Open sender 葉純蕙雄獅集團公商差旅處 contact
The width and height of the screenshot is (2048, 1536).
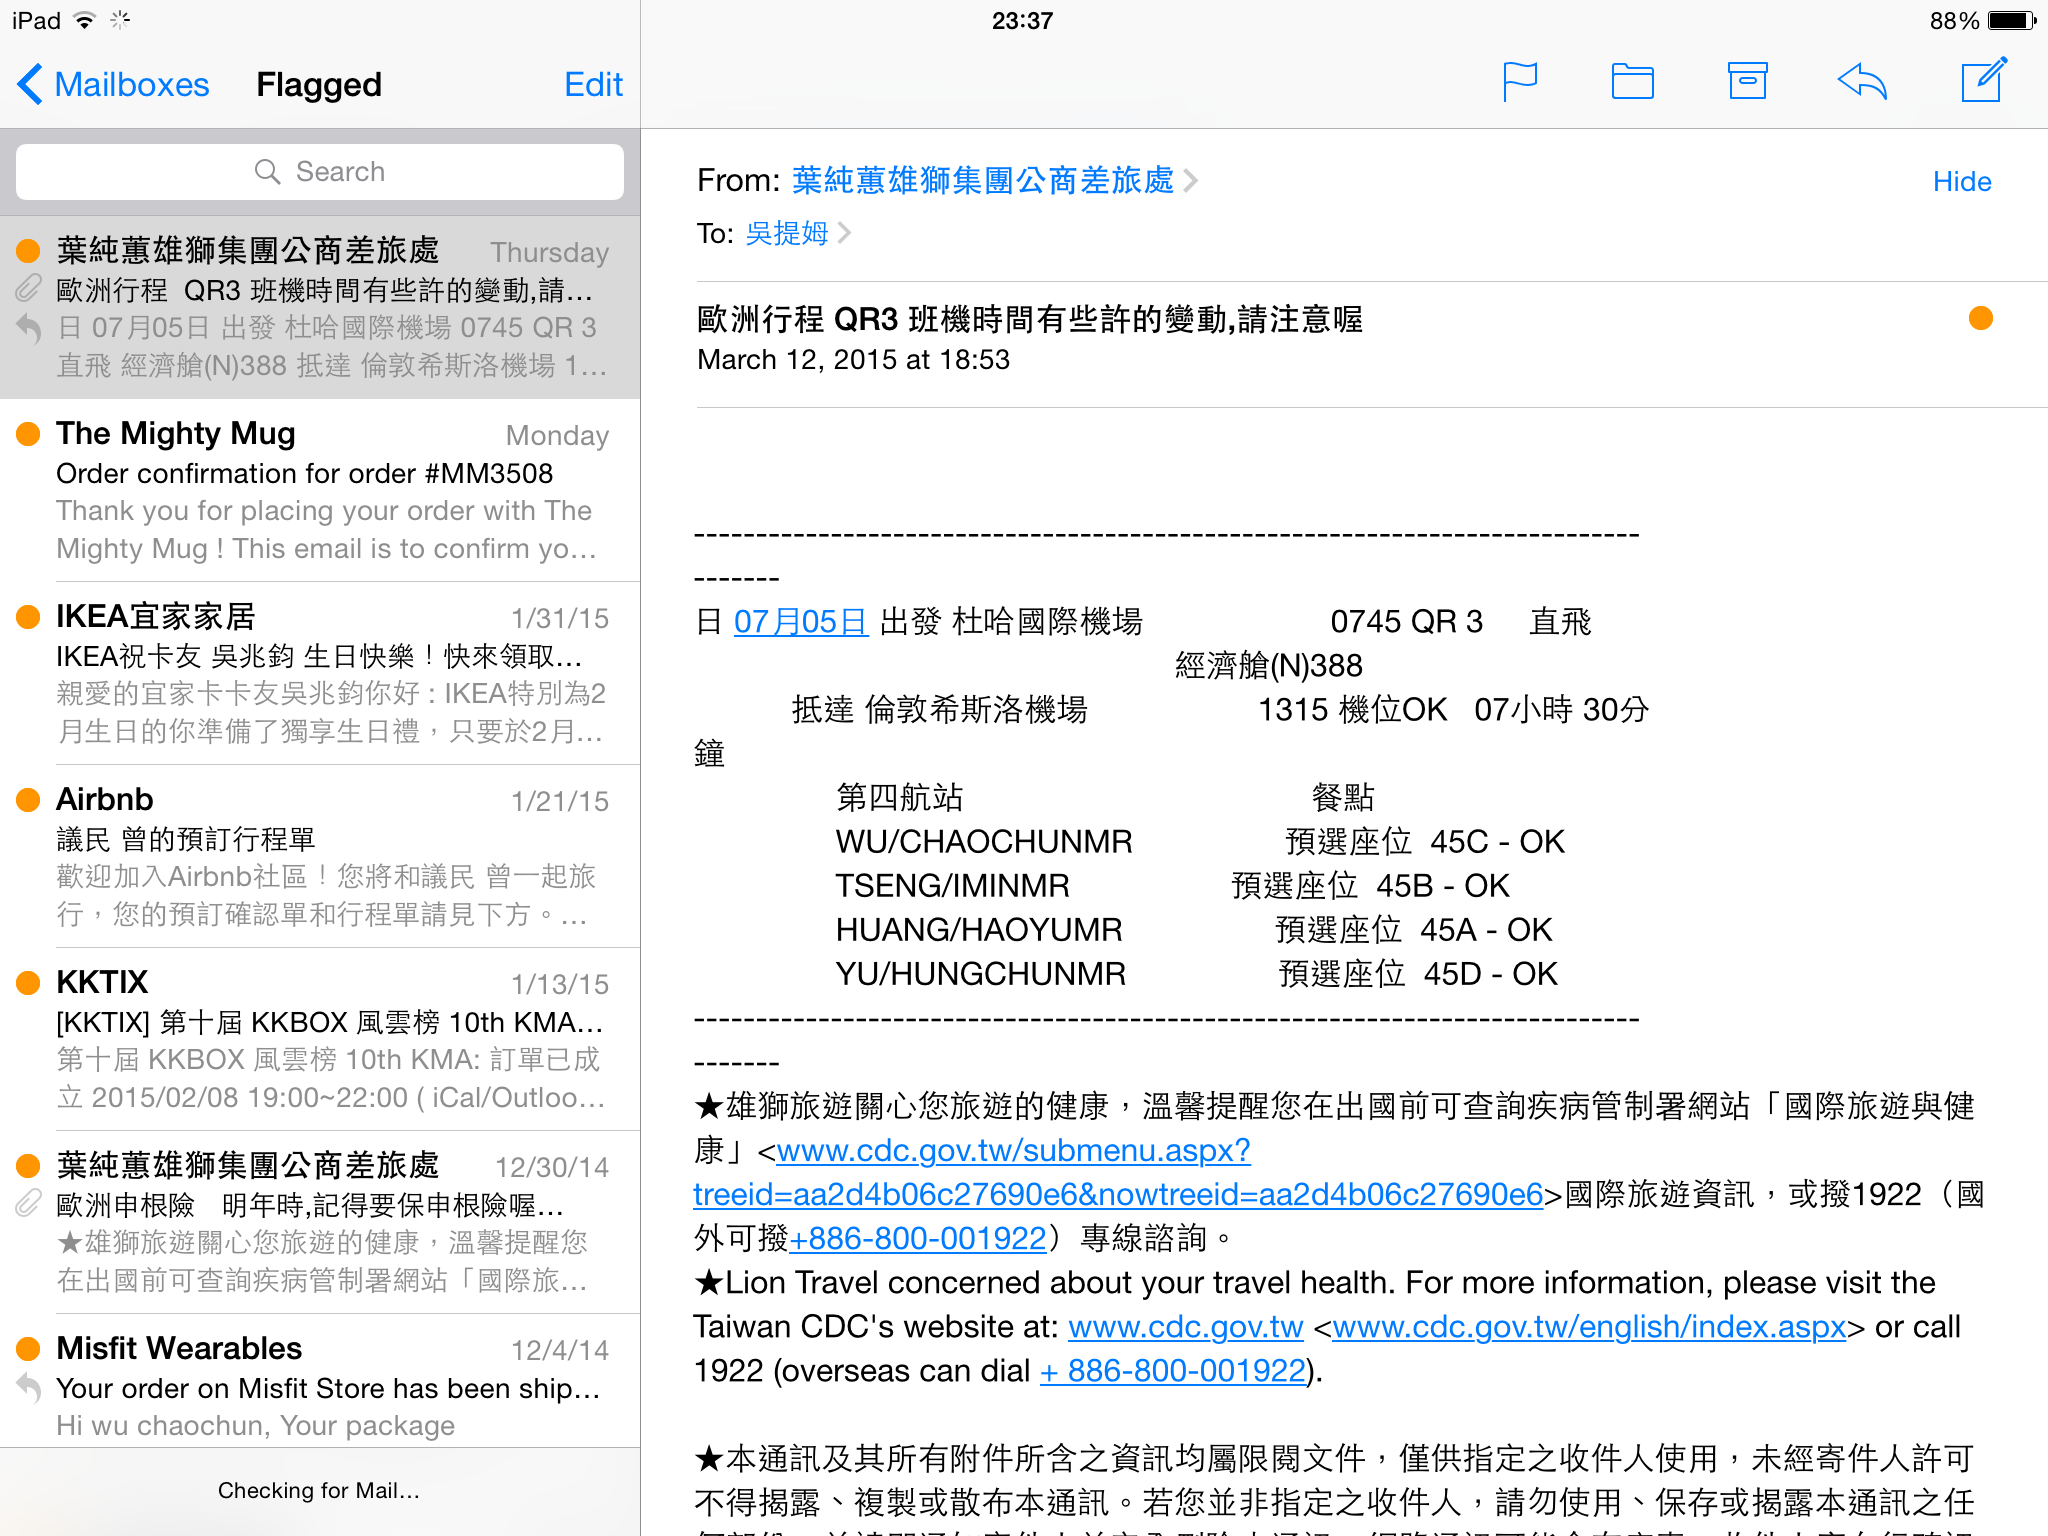(983, 181)
